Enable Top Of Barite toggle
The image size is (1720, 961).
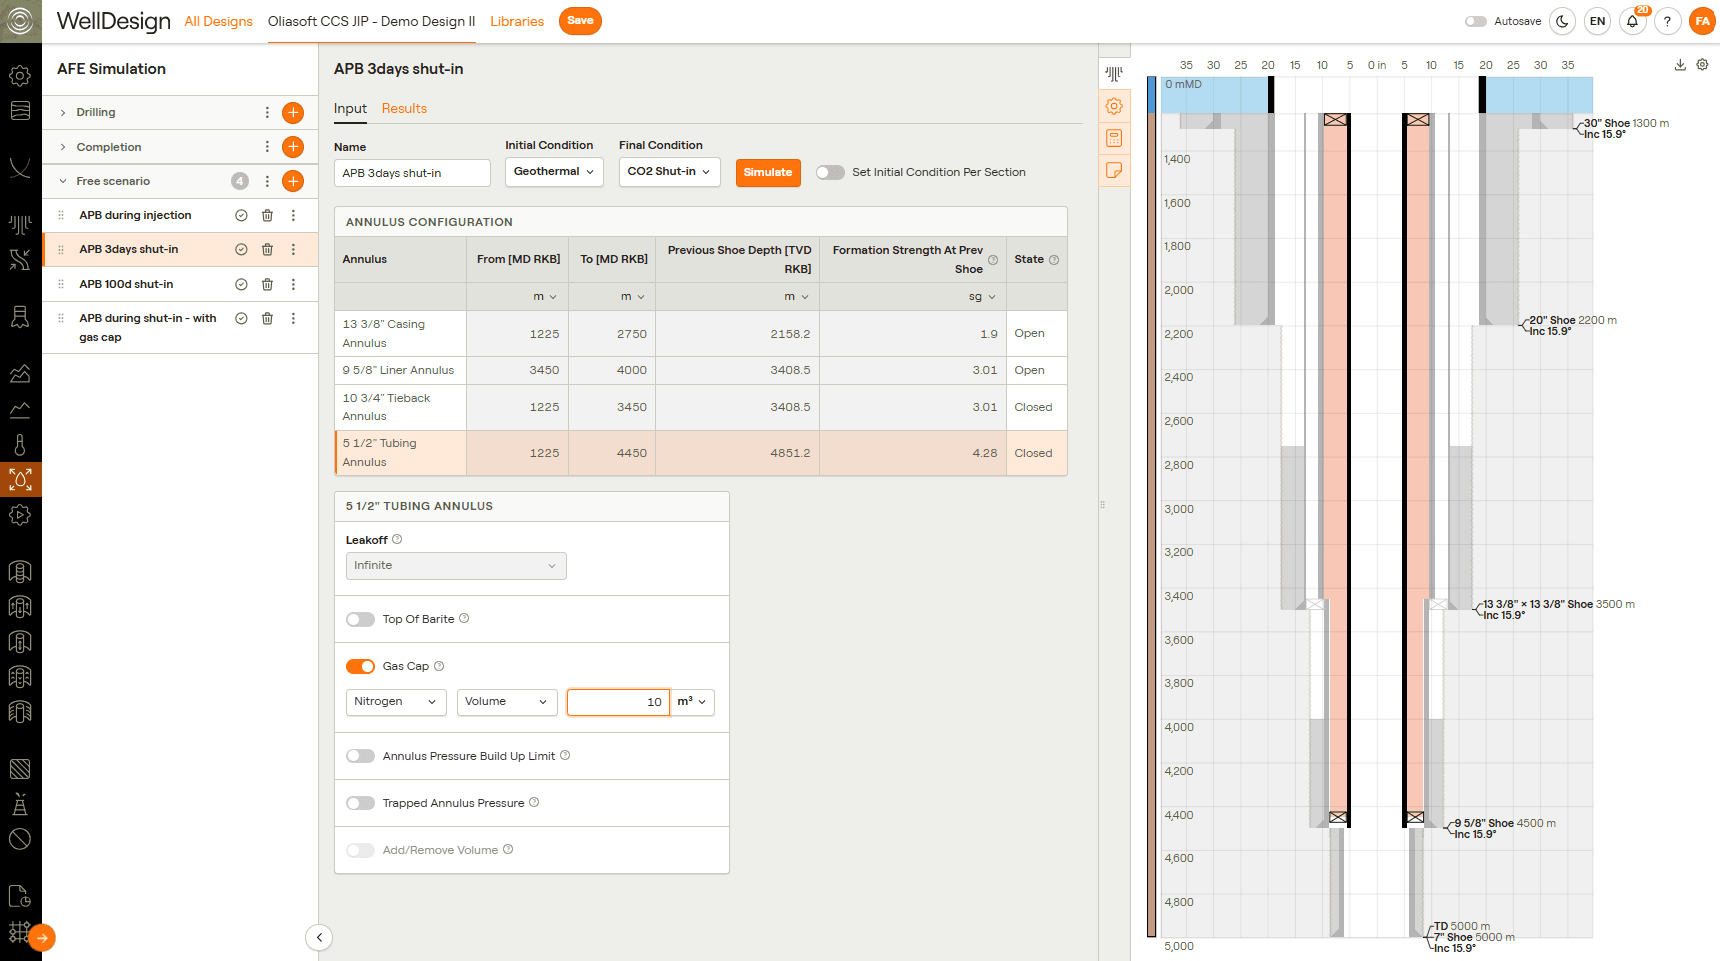point(360,619)
